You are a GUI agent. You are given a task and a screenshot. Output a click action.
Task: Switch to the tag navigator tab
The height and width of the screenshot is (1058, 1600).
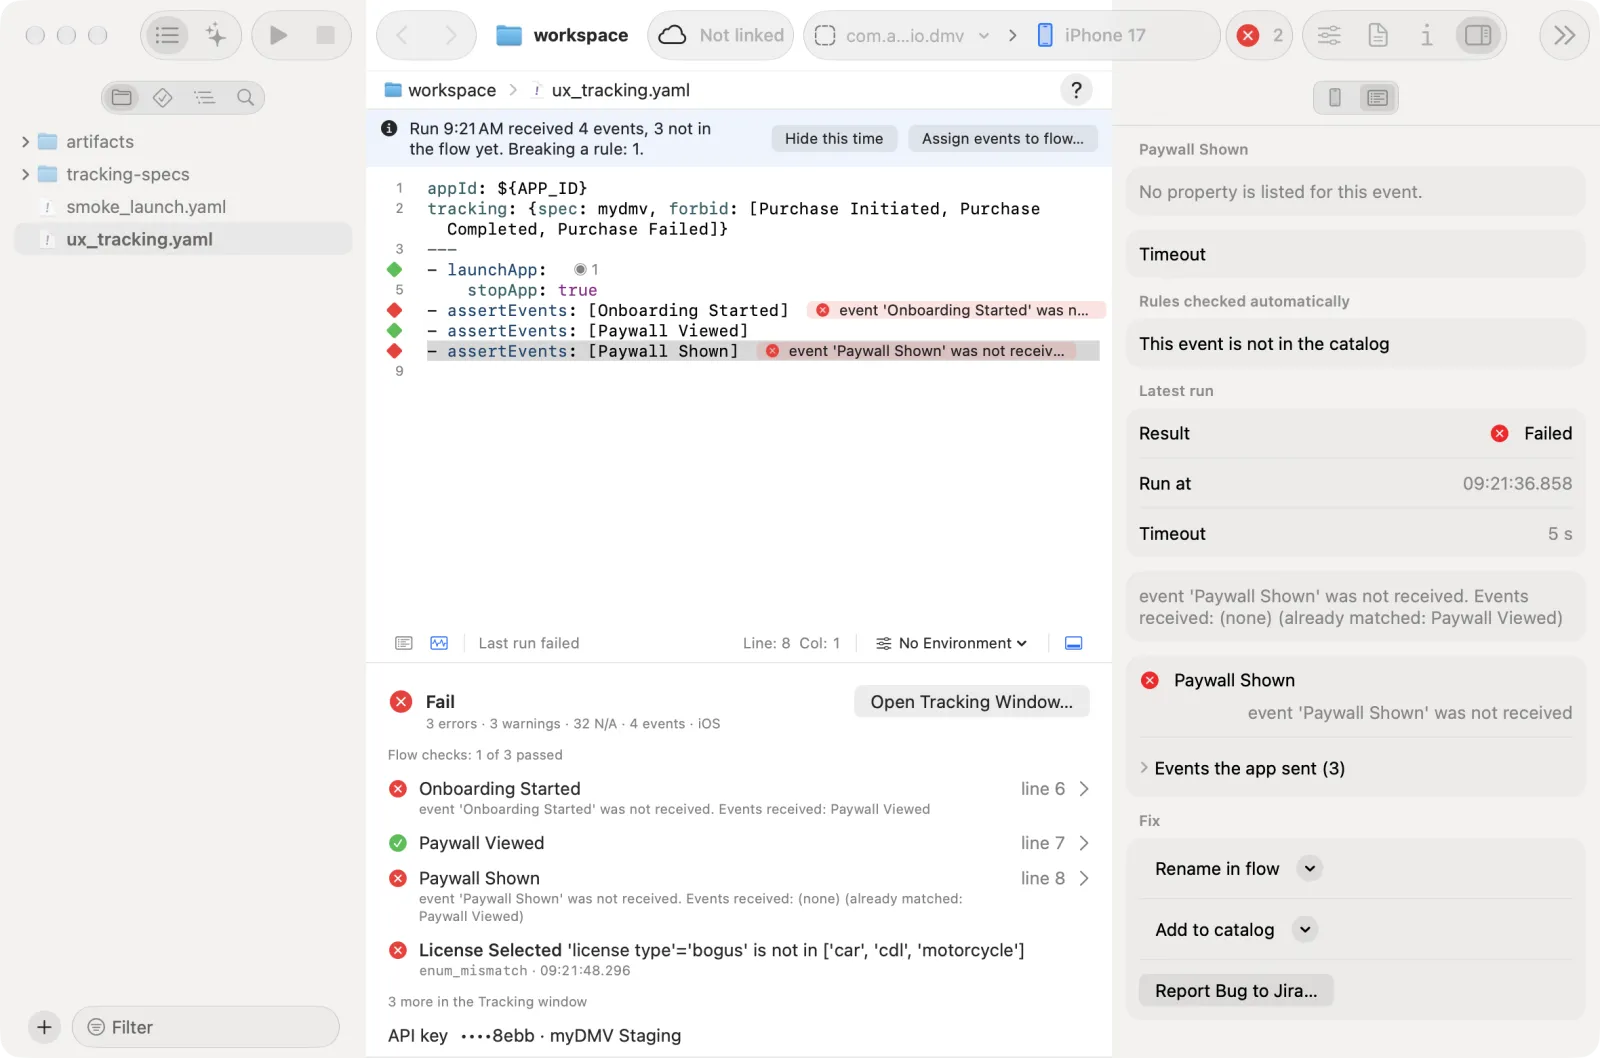(x=163, y=97)
